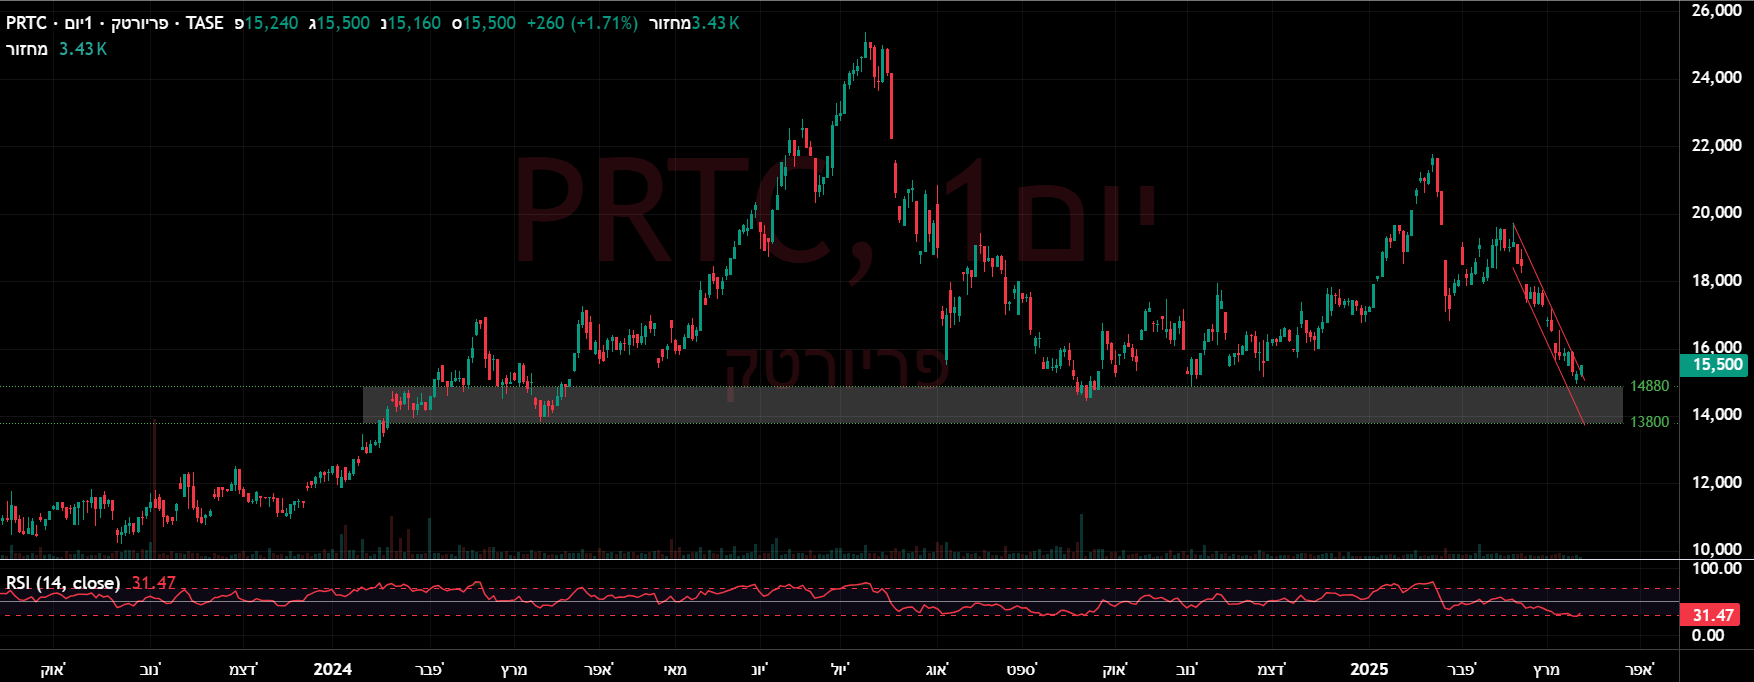The width and height of the screenshot is (1754, 682).
Task: Click the high value ג15,500 in the legend
Action: point(340,23)
